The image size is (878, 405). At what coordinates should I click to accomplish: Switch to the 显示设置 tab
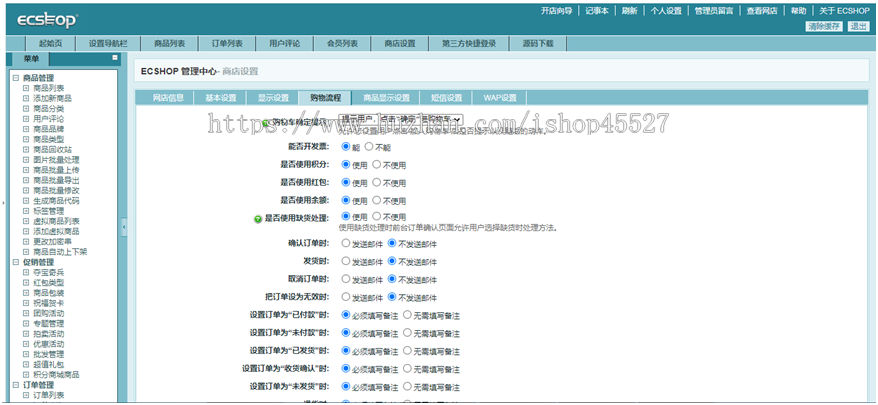click(273, 97)
